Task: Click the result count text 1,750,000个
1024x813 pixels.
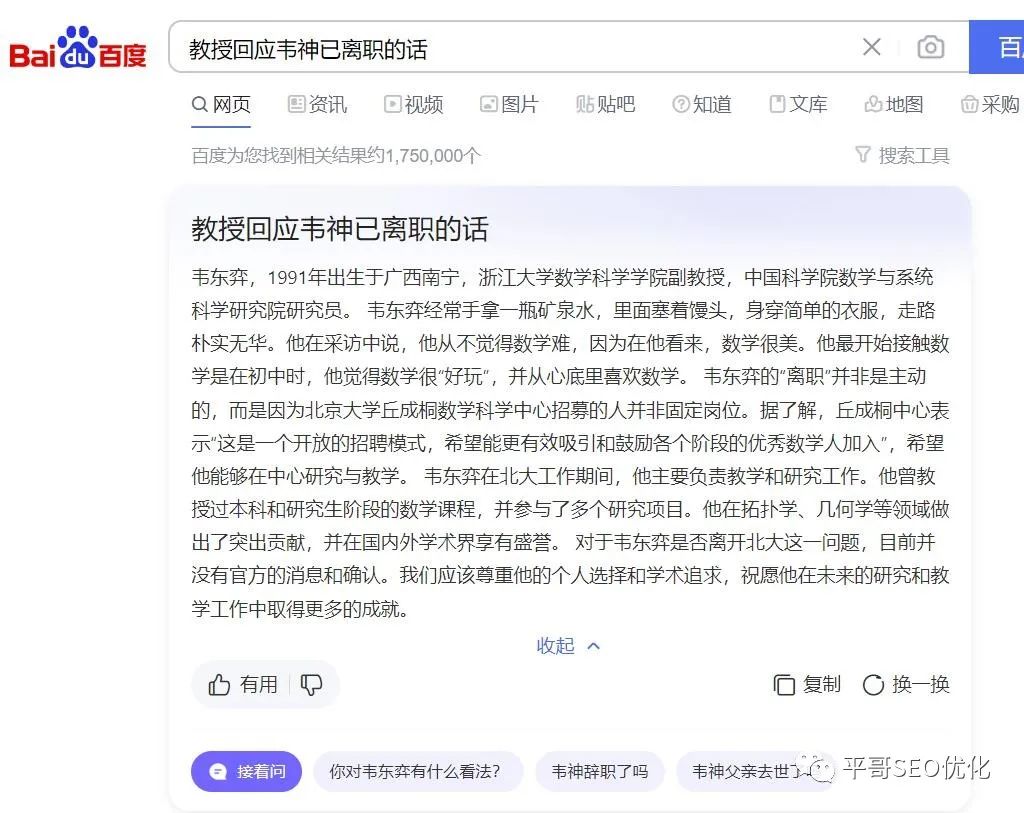Action: click(x=433, y=155)
